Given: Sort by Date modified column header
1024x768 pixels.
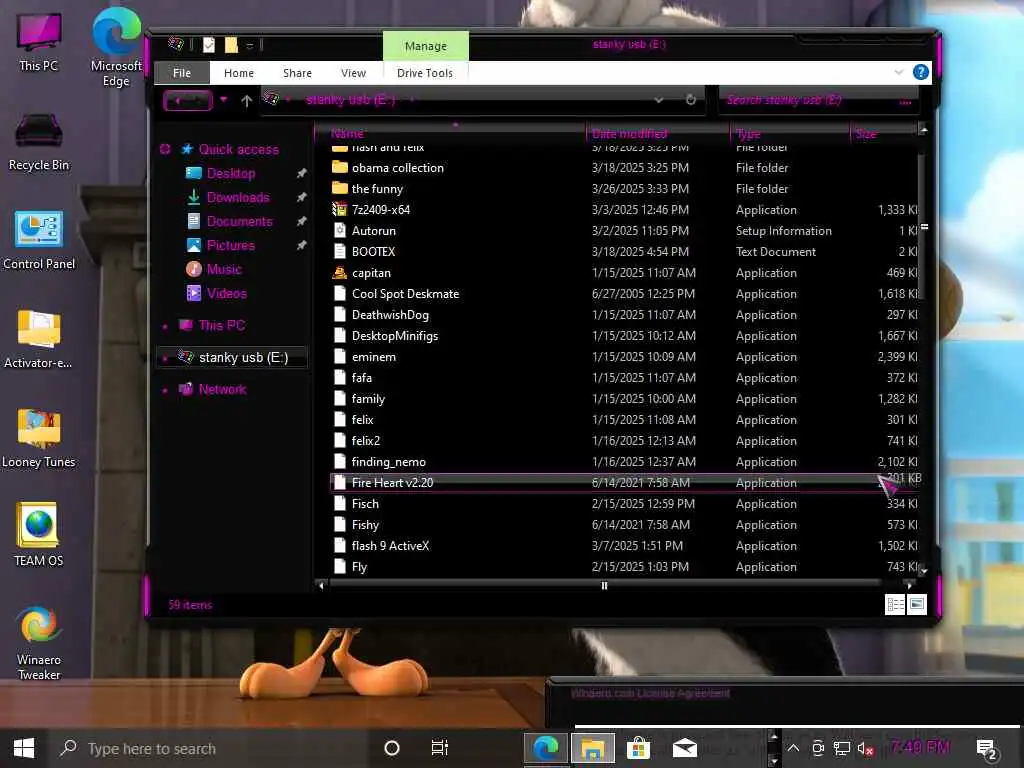Looking at the screenshot, I should (x=658, y=134).
